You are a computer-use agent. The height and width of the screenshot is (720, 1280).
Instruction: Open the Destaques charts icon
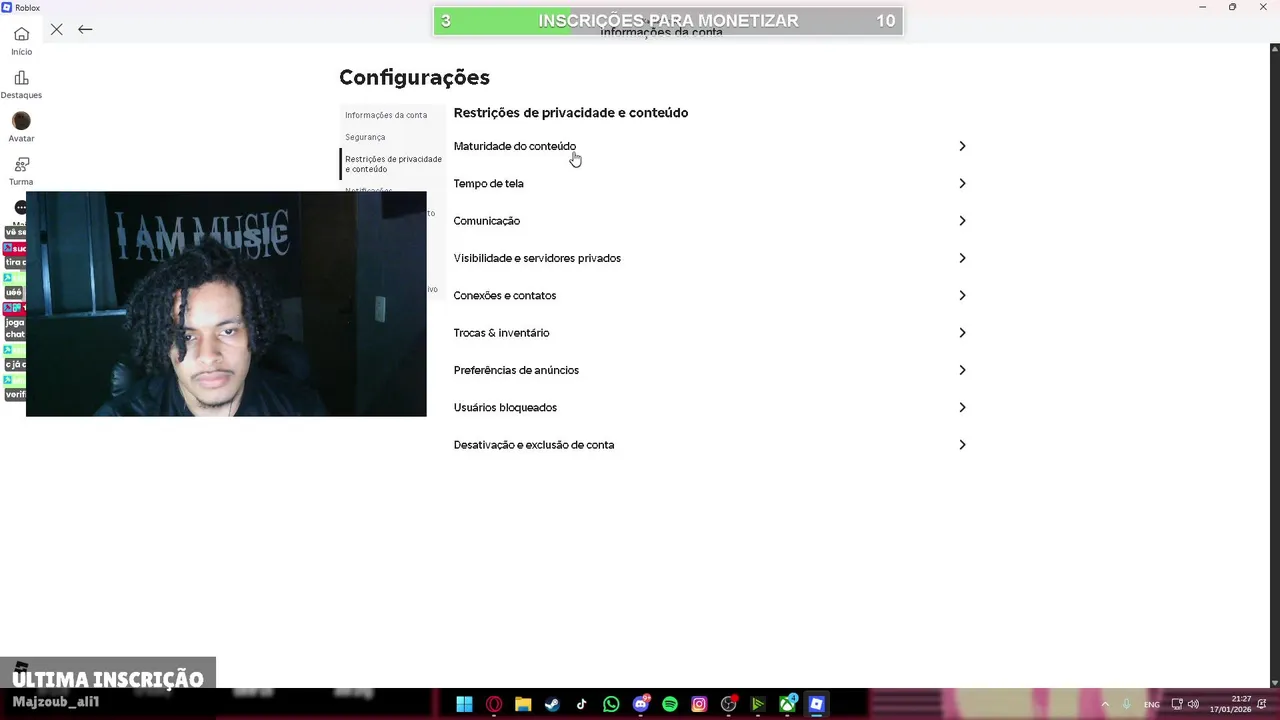coord(21,78)
